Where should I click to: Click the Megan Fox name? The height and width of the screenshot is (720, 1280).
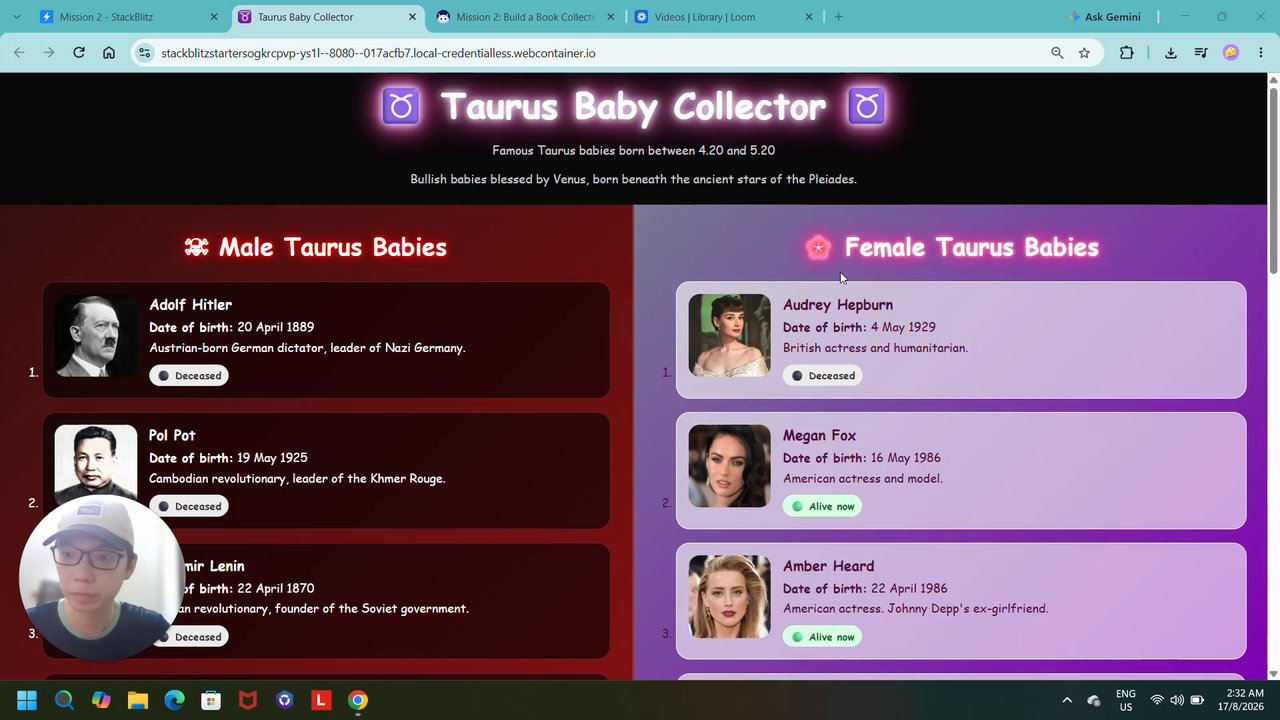click(x=819, y=435)
